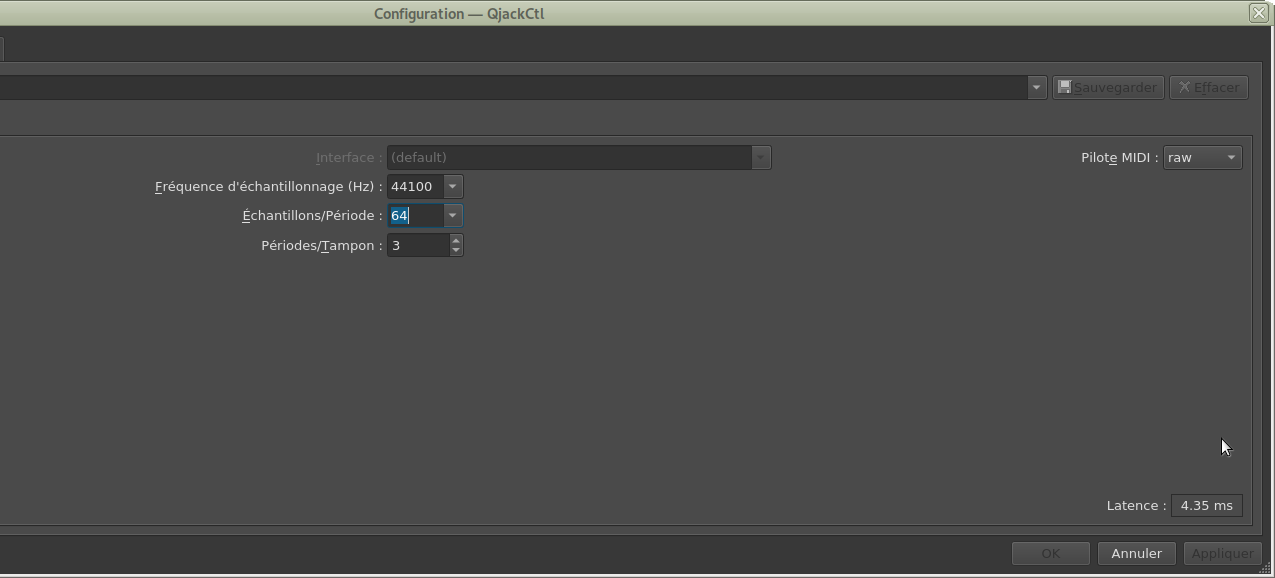This screenshot has width=1275, height=578.
Task: Expand the sample rate 44100 dropdown arrow
Action: point(452,186)
